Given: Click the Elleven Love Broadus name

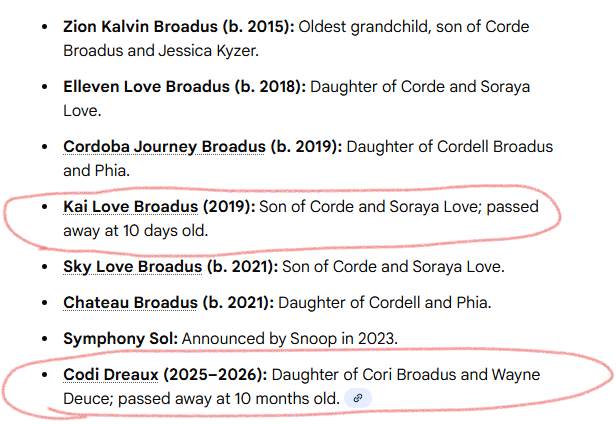Looking at the screenshot, I should coord(146,86).
